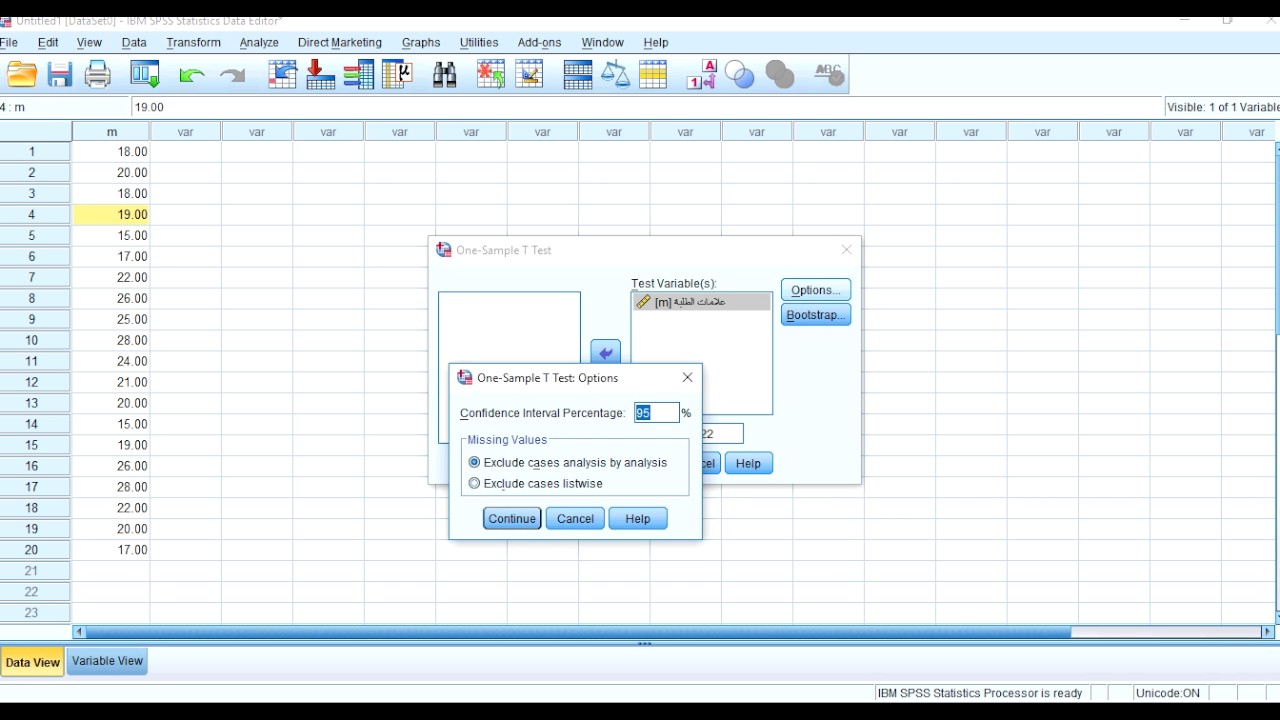Redo action with gray arrow icon
Screen dimensions: 1280x720
[x=232, y=75]
